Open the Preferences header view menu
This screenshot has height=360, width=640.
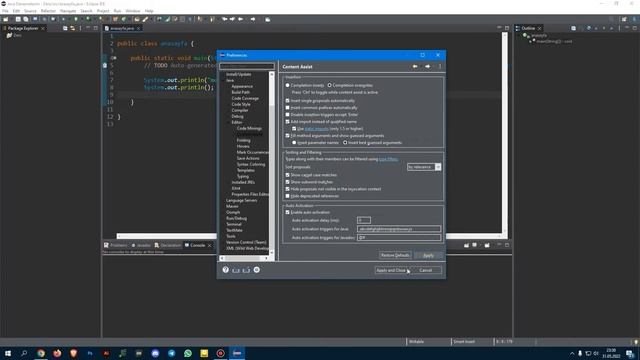point(440,67)
